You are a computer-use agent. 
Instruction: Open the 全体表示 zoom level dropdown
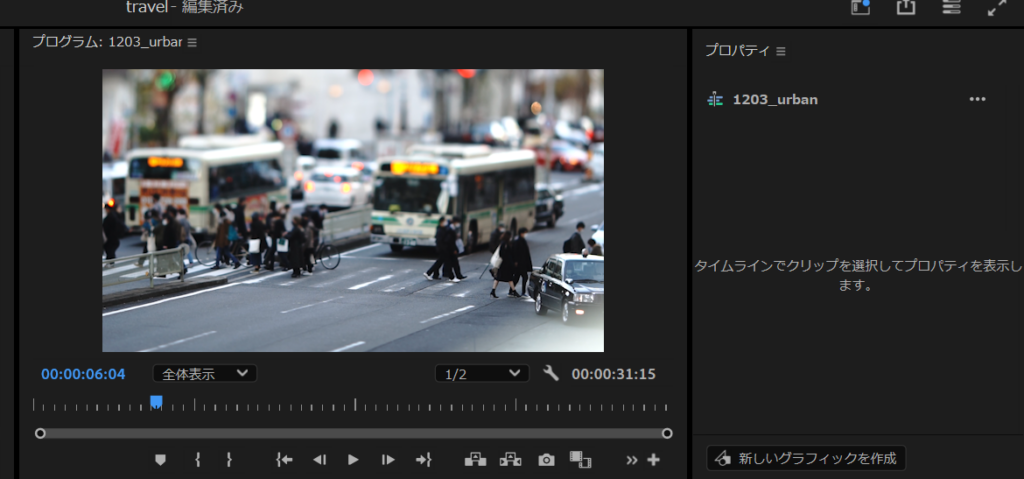pos(205,373)
